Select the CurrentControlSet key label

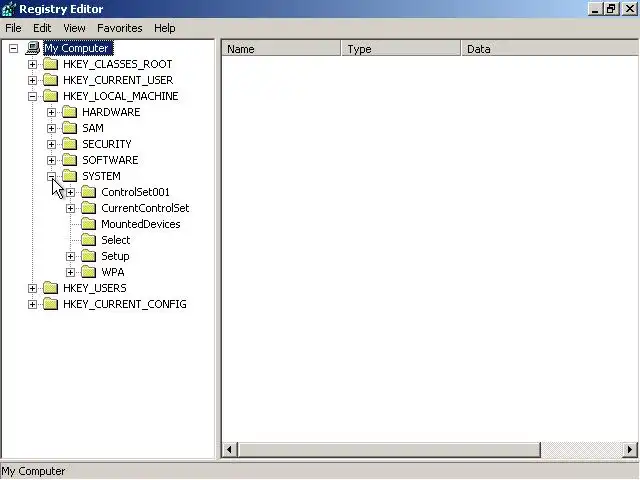point(145,208)
